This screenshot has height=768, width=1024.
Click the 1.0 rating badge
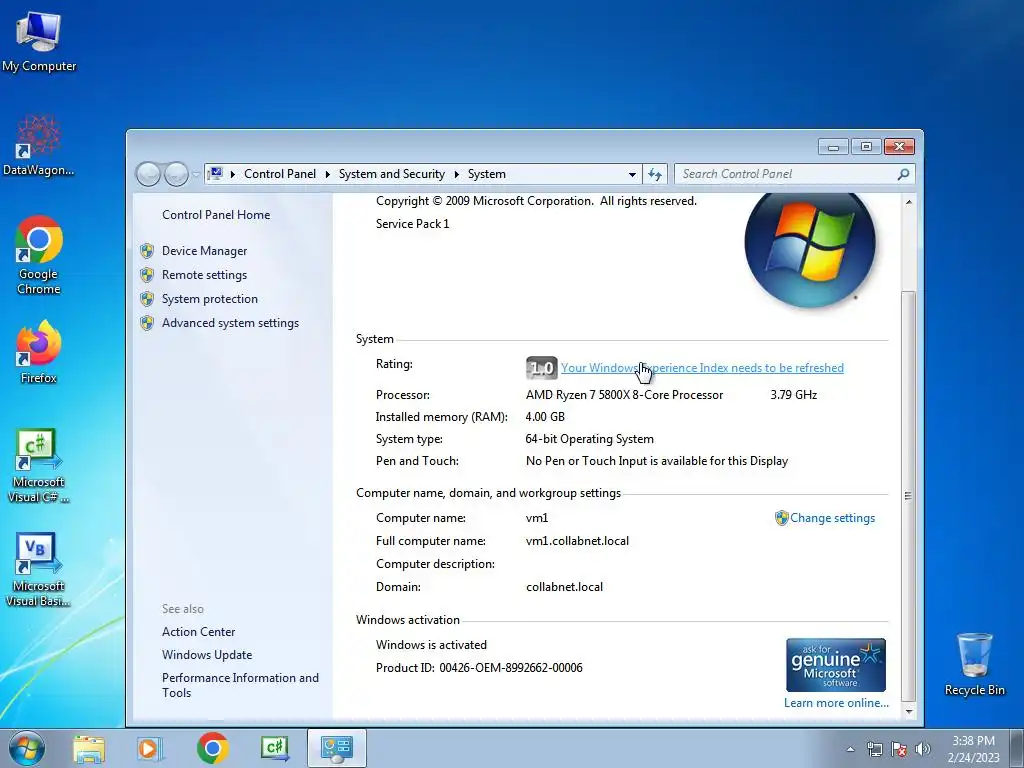click(541, 368)
